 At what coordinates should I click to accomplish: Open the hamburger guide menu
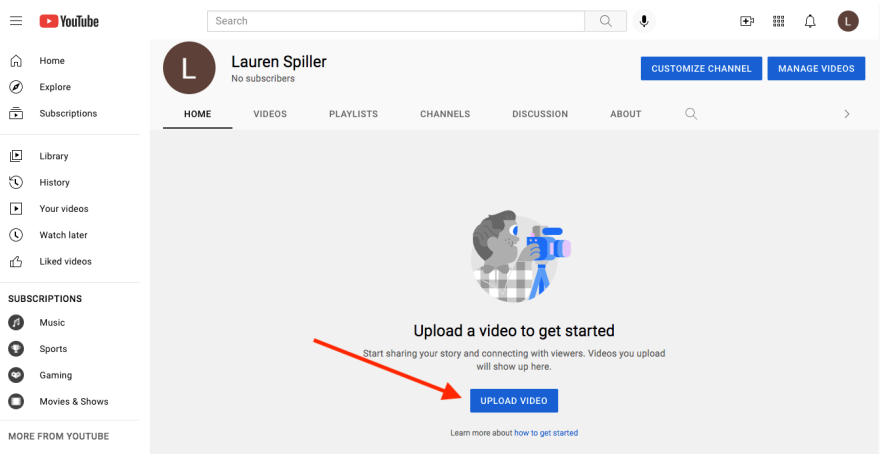[x=16, y=21]
